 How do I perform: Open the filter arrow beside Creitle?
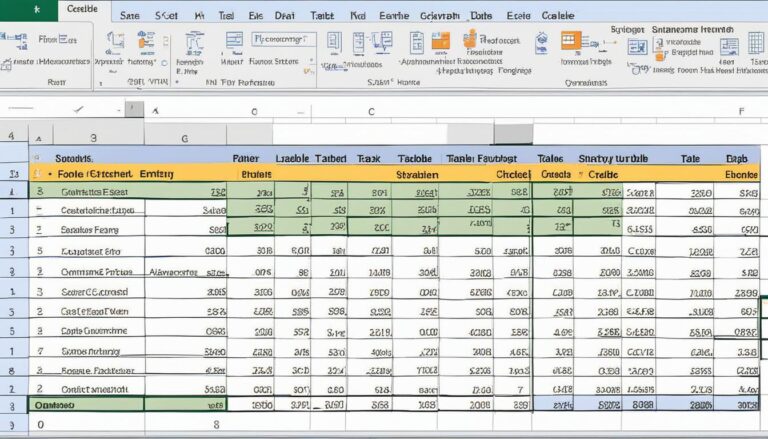point(581,174)
